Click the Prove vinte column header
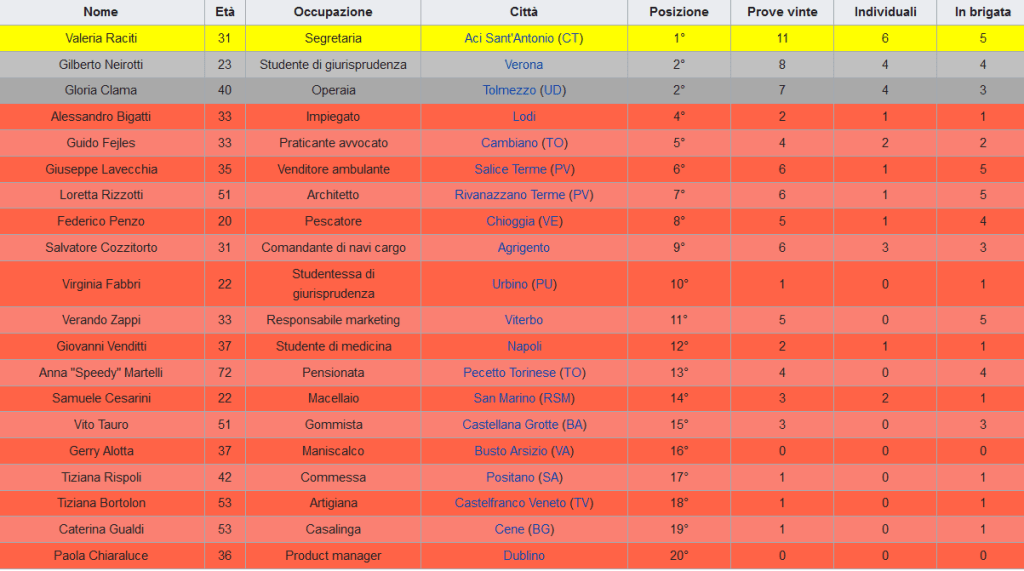The height and width of the screenshot is (571, 1024). coord(782,12)
